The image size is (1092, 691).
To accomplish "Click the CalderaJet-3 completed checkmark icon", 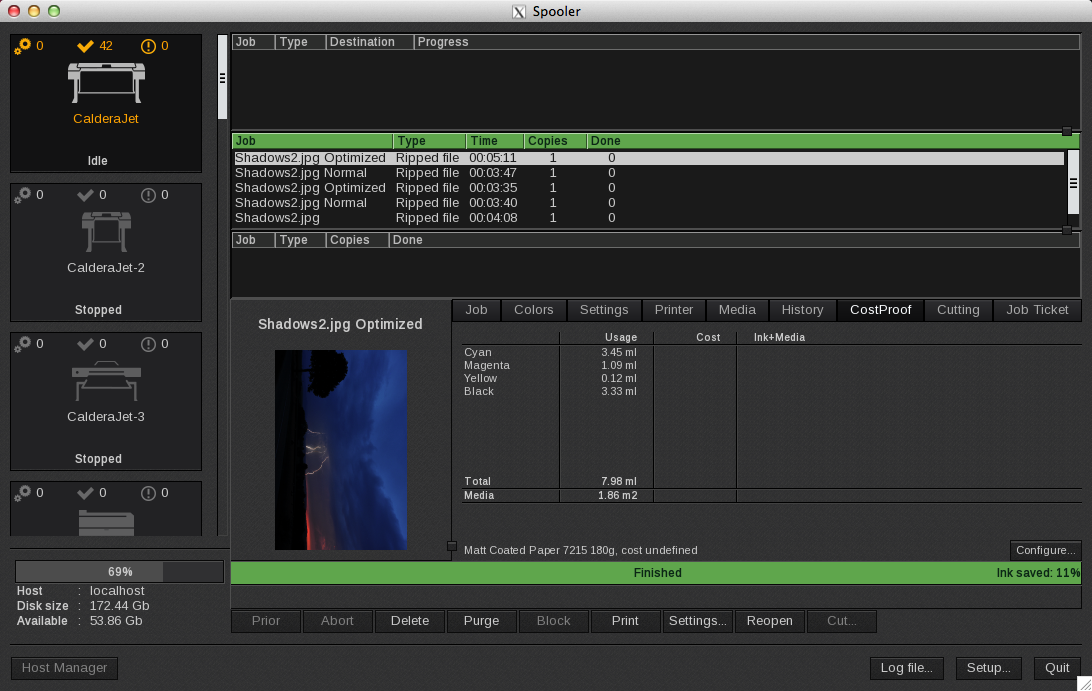I will (86, 344).
